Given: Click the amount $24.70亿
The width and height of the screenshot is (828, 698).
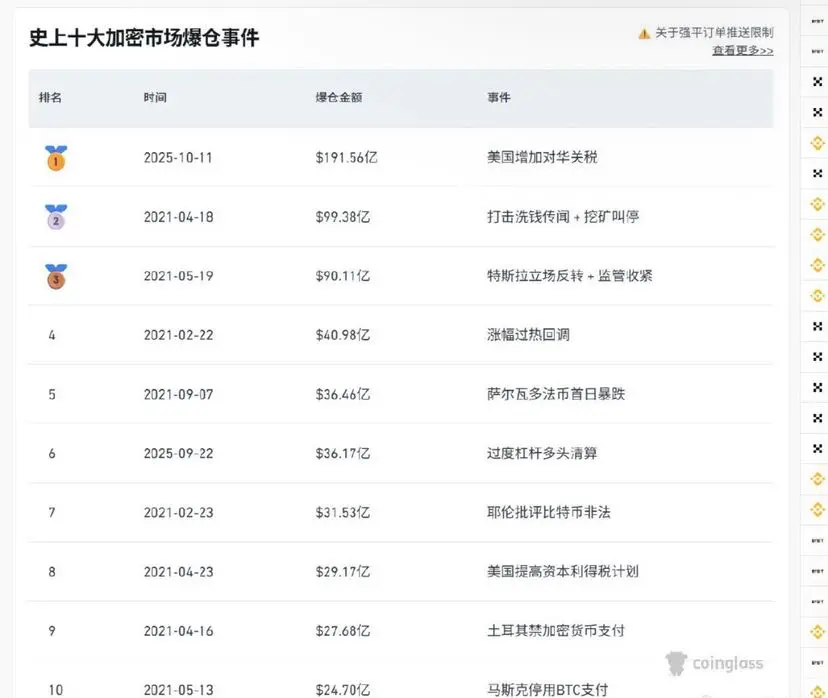Looking at the screenshot, I should 343,690.
